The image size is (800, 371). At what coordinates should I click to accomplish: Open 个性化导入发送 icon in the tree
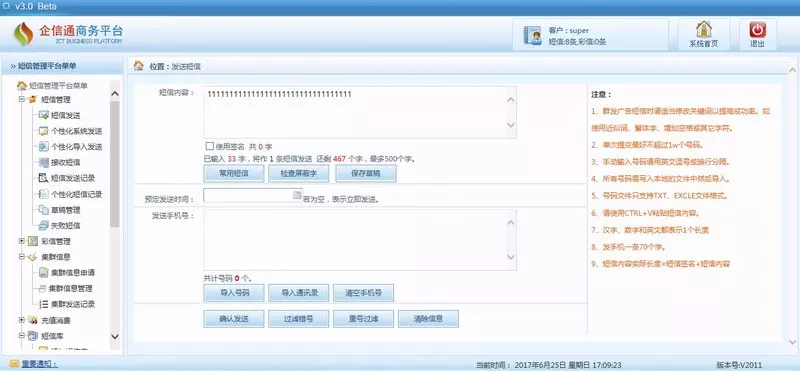(43, 147)
